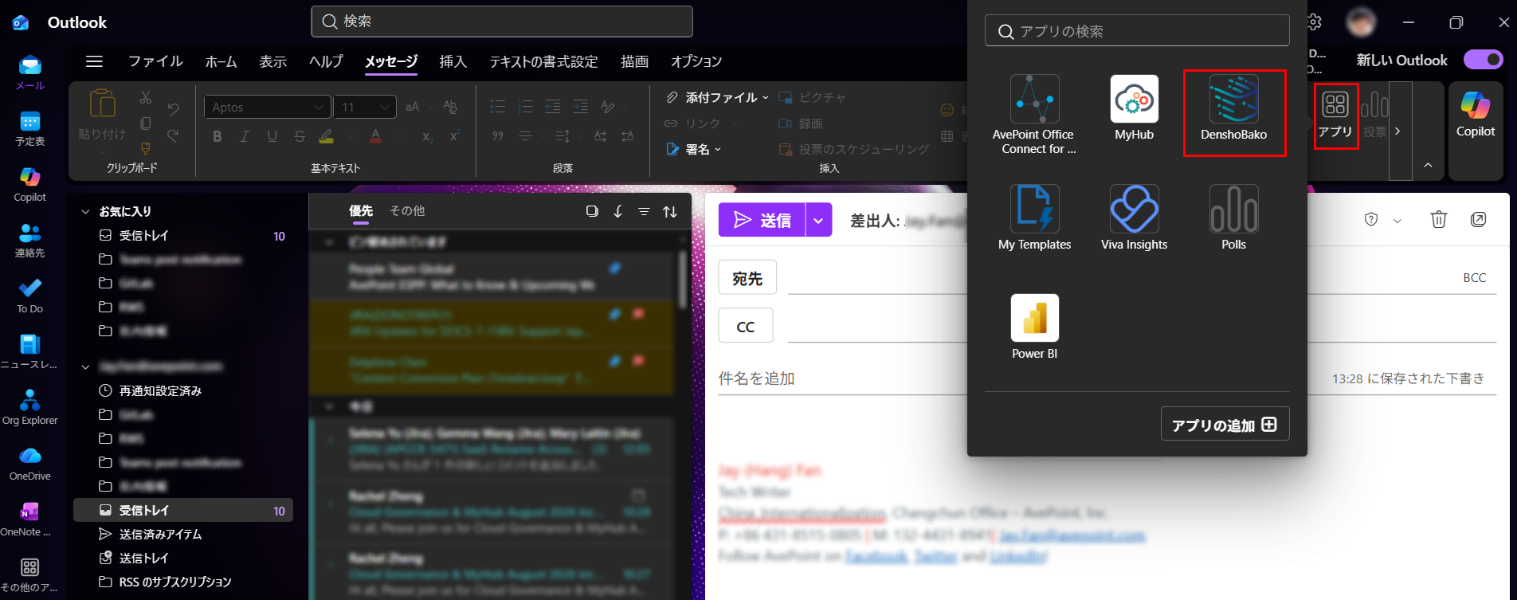Switch to the ホーム ribbon tab
The image size is (1517, 603).
click(221, 61)
